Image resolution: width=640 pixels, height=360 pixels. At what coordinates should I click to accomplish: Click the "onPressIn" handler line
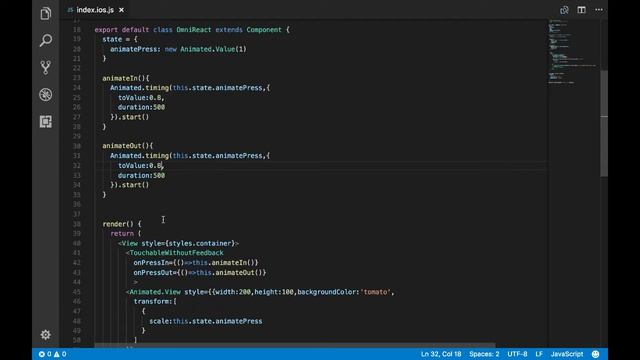point(196,262)
